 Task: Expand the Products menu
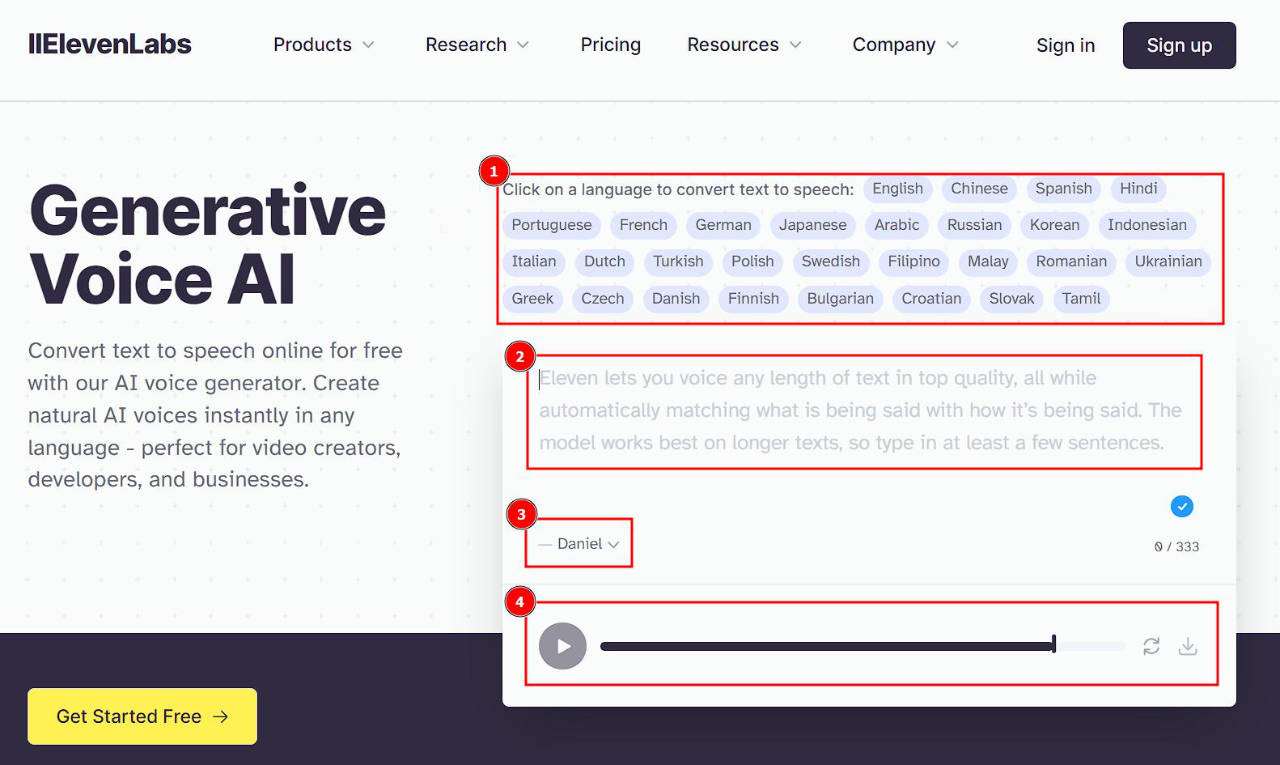pyautogui.click(x=324, y=45)
